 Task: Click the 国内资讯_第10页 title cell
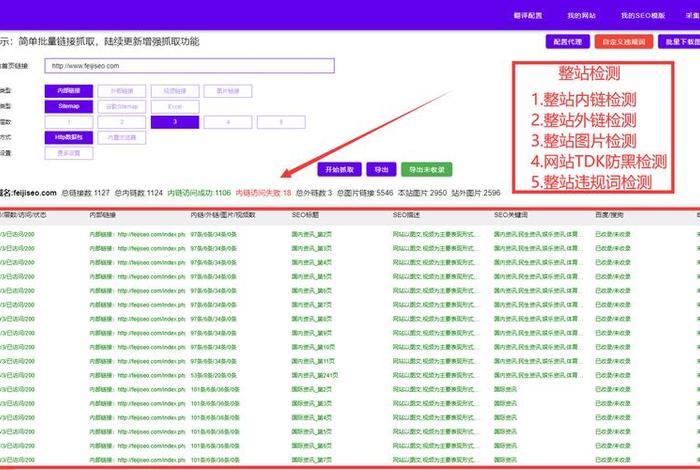pyautogui.click(x=313, y=347)
